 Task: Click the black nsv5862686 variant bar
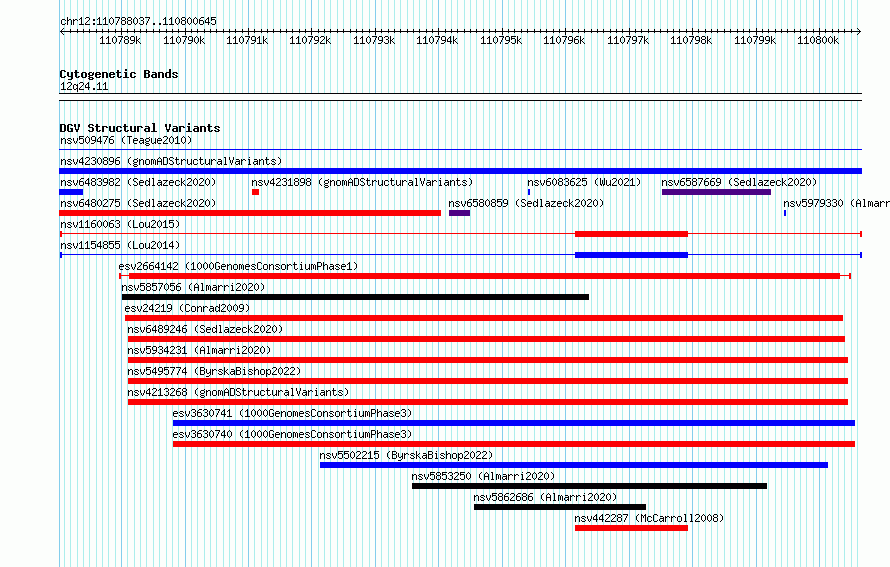(x=560, y=507)
